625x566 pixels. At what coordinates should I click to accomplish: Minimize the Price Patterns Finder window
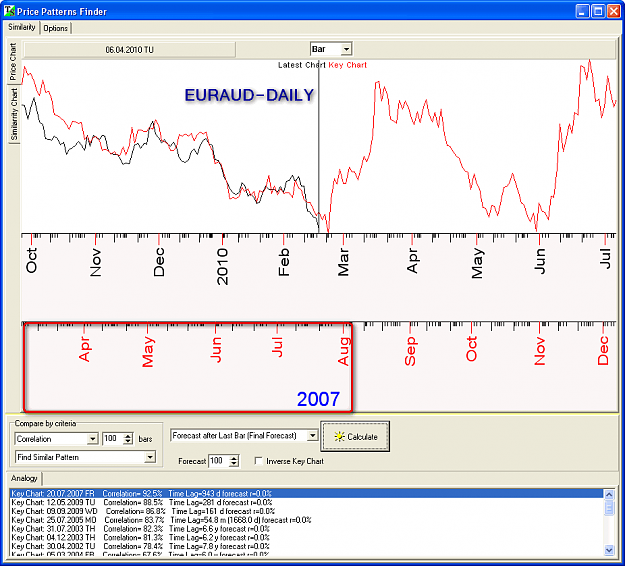[582, 11]
